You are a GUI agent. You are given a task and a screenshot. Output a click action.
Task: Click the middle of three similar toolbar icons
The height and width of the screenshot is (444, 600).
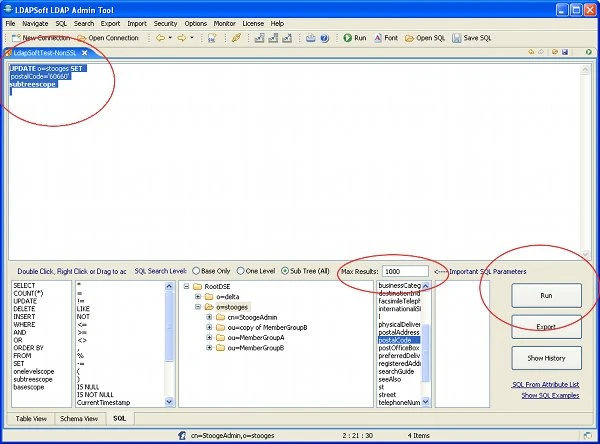tap(273, 38)
